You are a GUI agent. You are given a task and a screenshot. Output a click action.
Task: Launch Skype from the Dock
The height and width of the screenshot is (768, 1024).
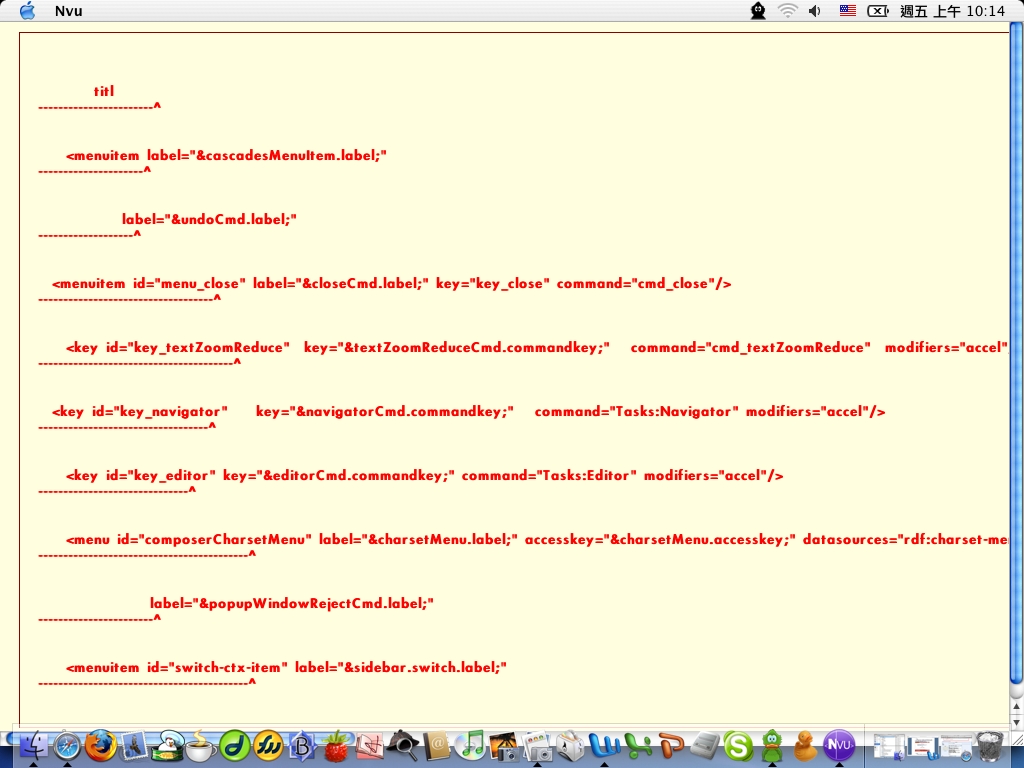[x=738, y=745]
